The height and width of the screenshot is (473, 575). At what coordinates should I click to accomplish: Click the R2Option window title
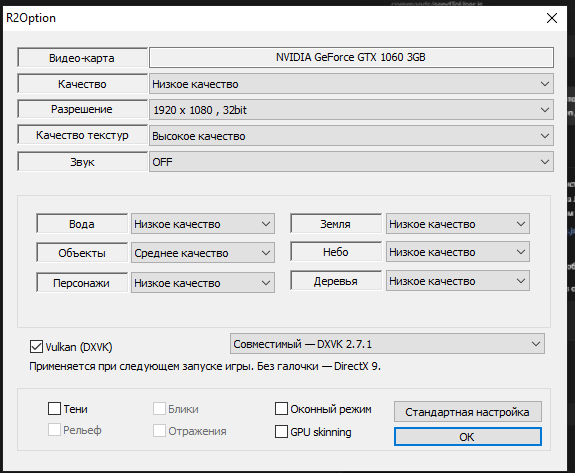(x=31, y=18)
